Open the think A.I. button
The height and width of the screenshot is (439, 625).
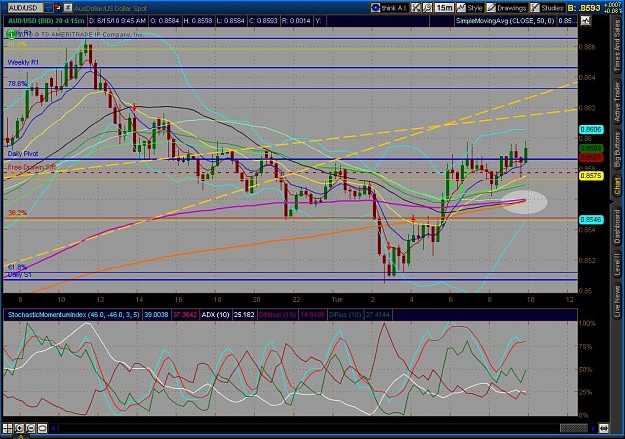[389, 8]
